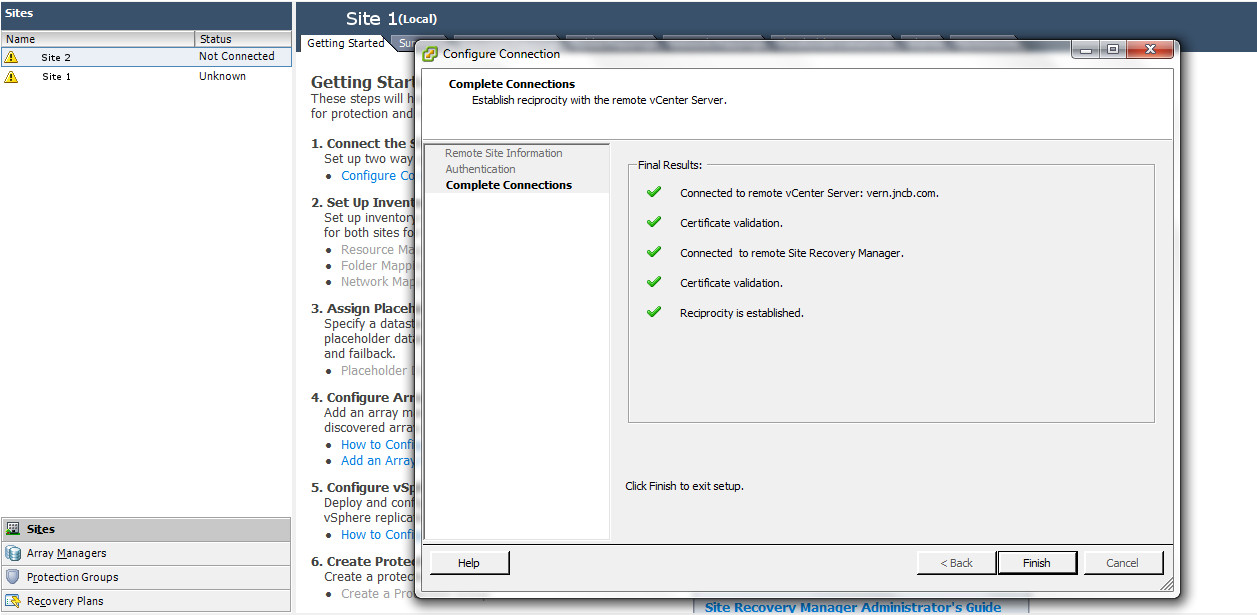Click text Connected to remote vCenter Server: vern.jncb.com
This screenshot has height=615, width=1257.
pyautogui.click(x=809, y=193)
